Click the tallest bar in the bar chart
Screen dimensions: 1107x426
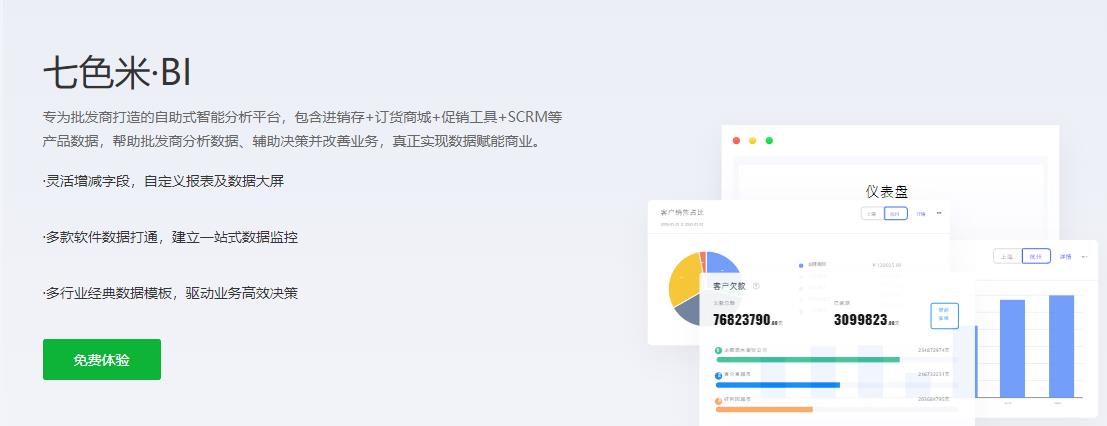point(1061,346)
